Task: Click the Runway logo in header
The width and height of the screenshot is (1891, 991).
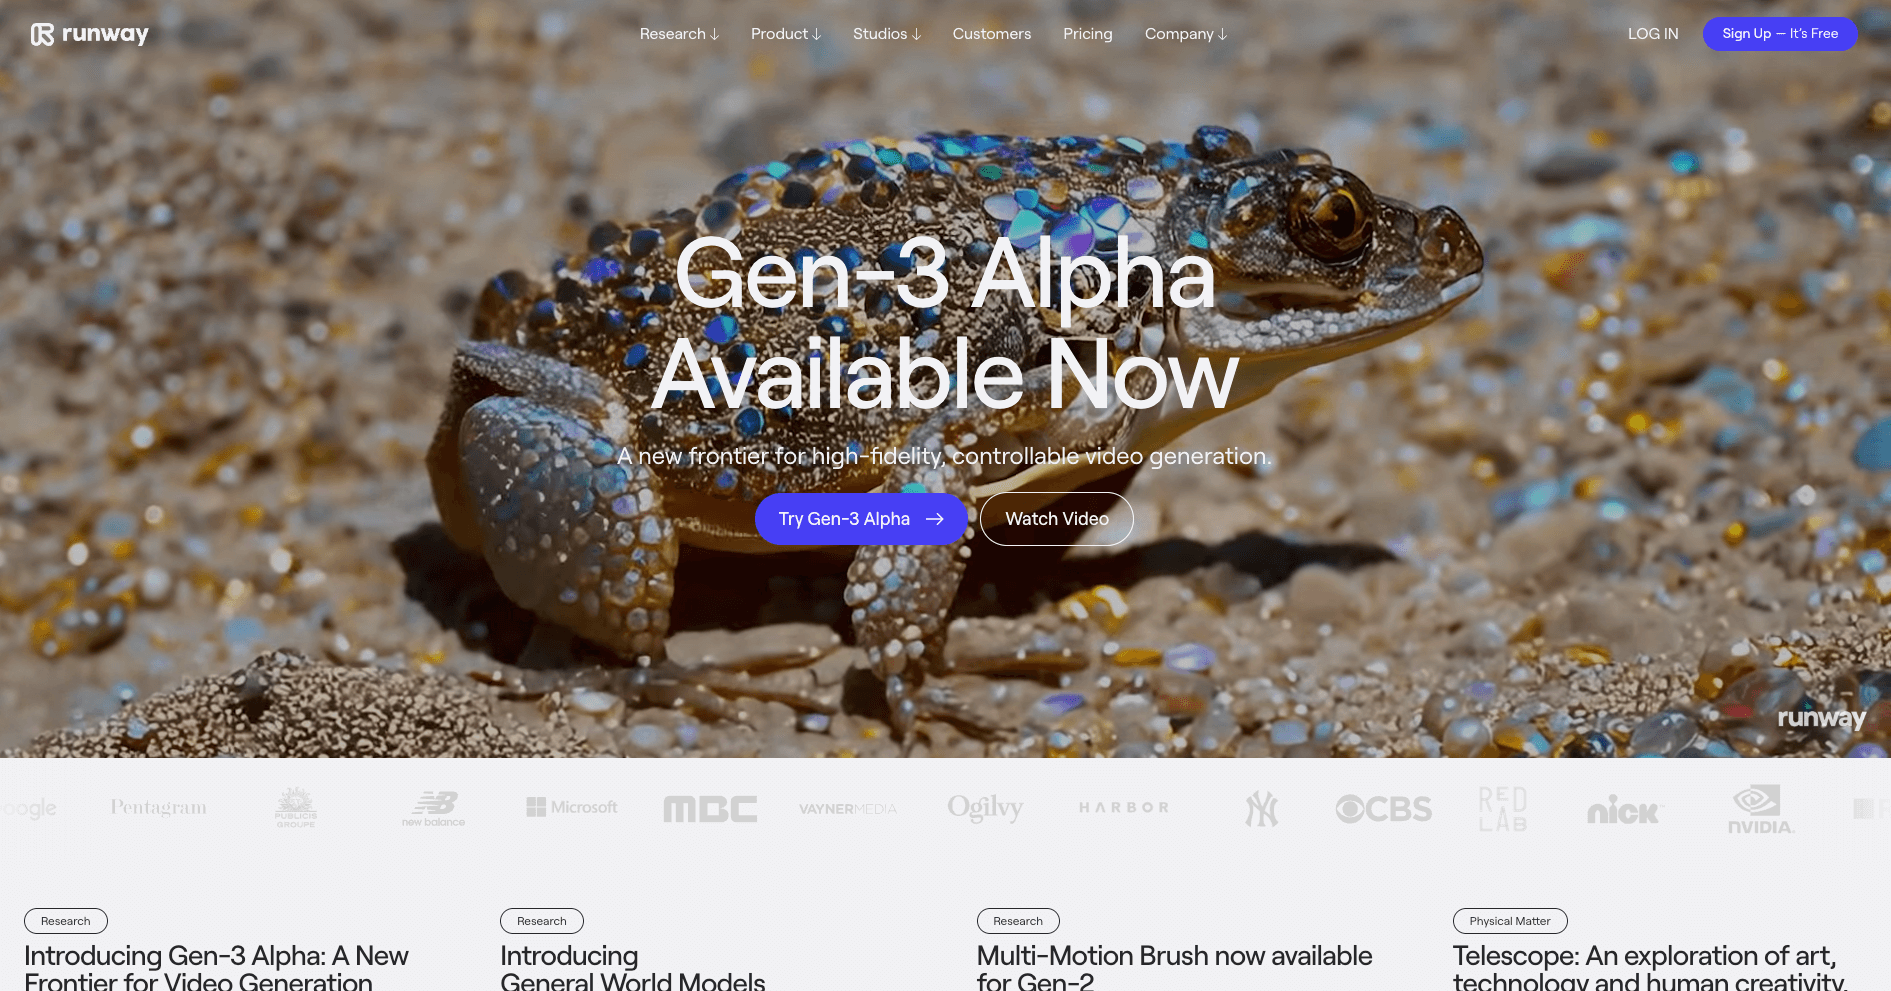Action: click(89, 34)
